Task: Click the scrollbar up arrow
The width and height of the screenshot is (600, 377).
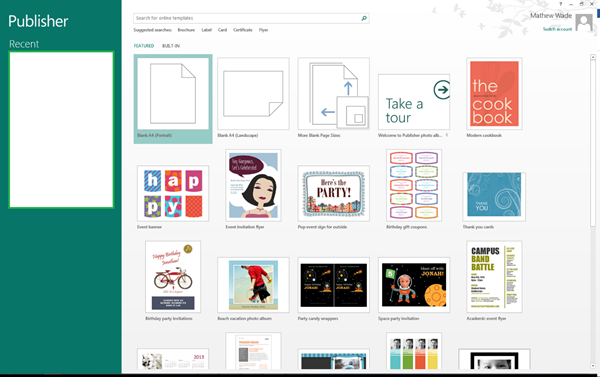Action: tap(593, 57)
